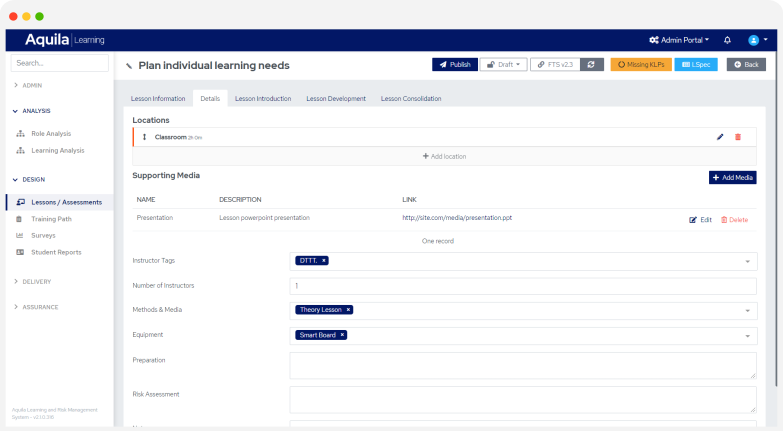783x431 pixels.
Task: Expand the Methods & Media dropdown
Action: (x=748, y=311)
